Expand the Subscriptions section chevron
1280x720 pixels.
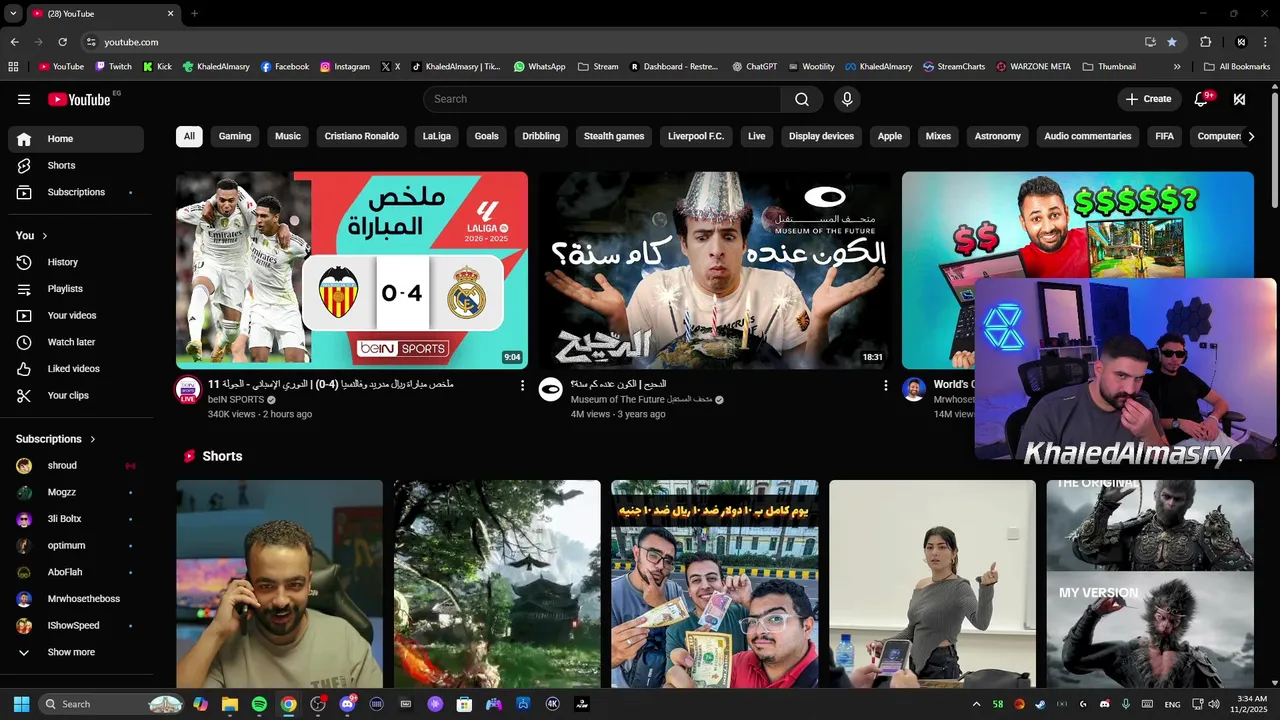[93, 439]
